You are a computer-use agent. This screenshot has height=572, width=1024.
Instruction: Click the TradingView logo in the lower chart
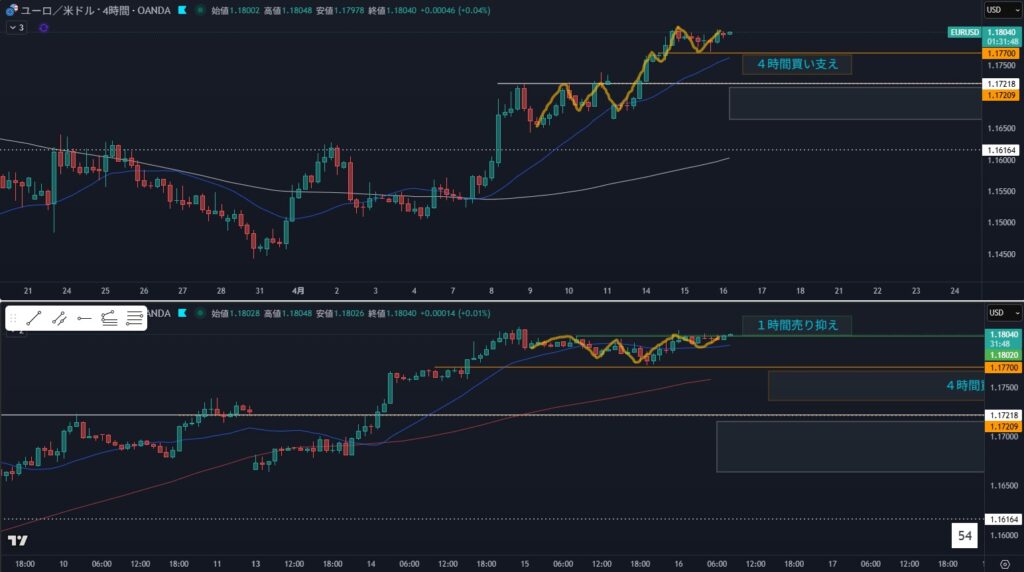[x=17, y=540]
